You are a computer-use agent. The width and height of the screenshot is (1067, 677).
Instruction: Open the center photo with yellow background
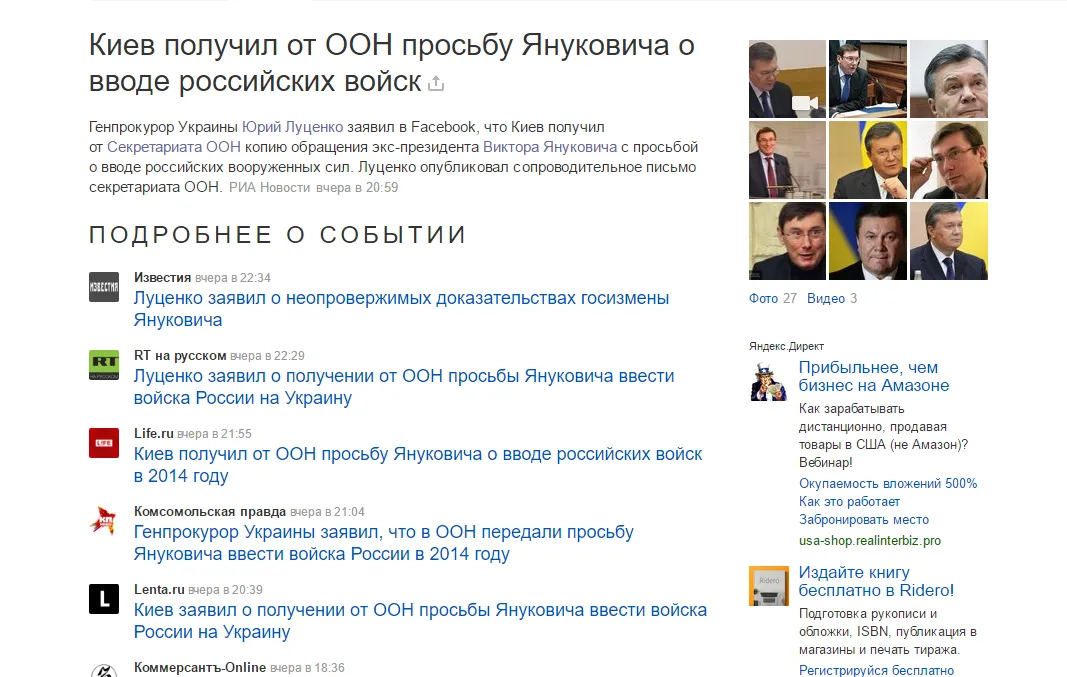[868, 160]
